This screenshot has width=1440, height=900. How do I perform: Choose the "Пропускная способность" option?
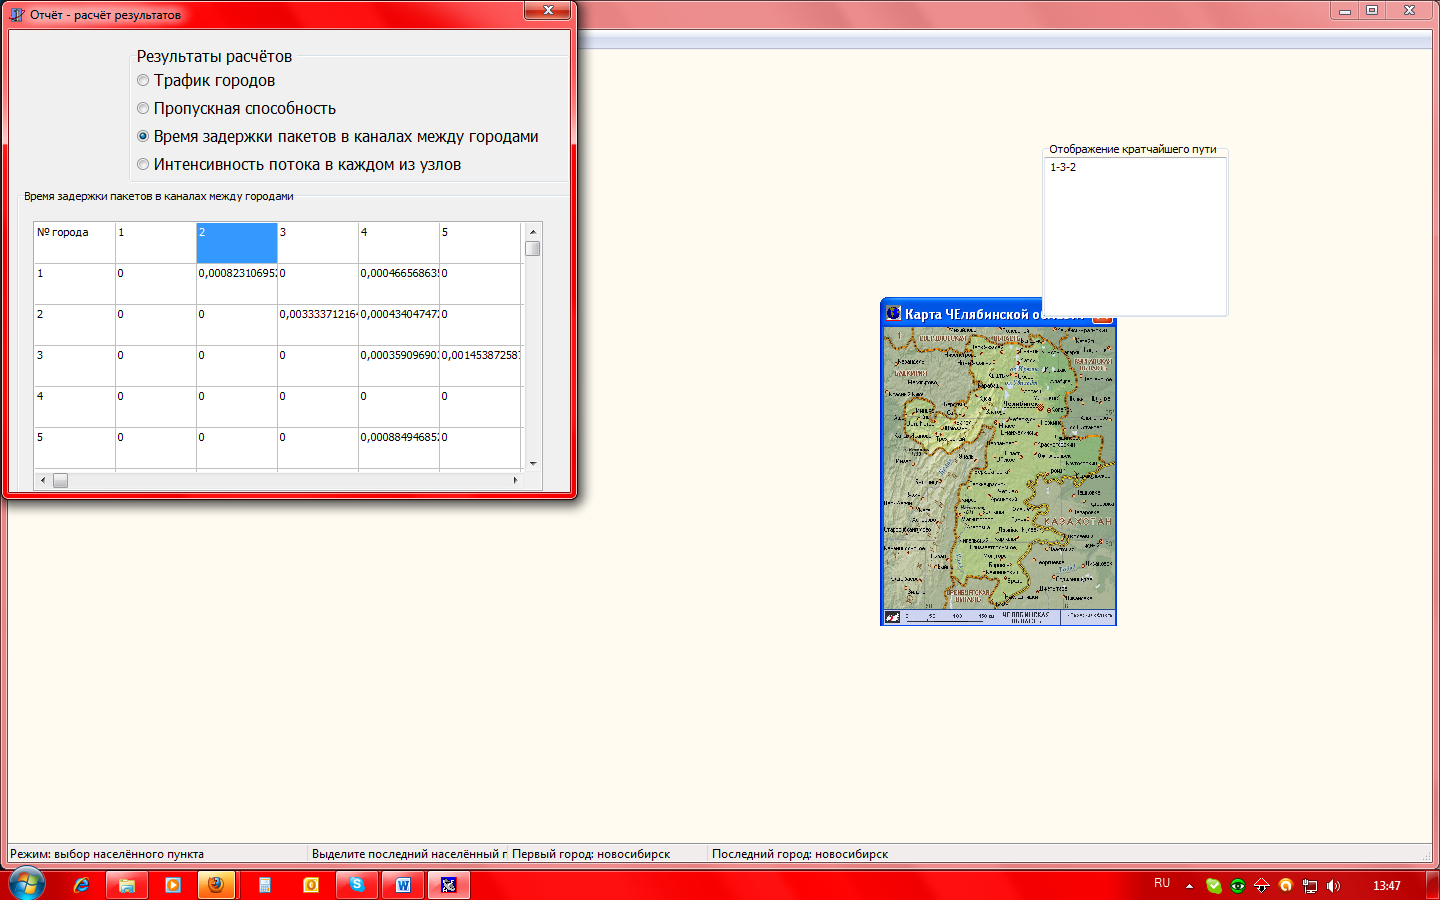(x=143, y=109)
